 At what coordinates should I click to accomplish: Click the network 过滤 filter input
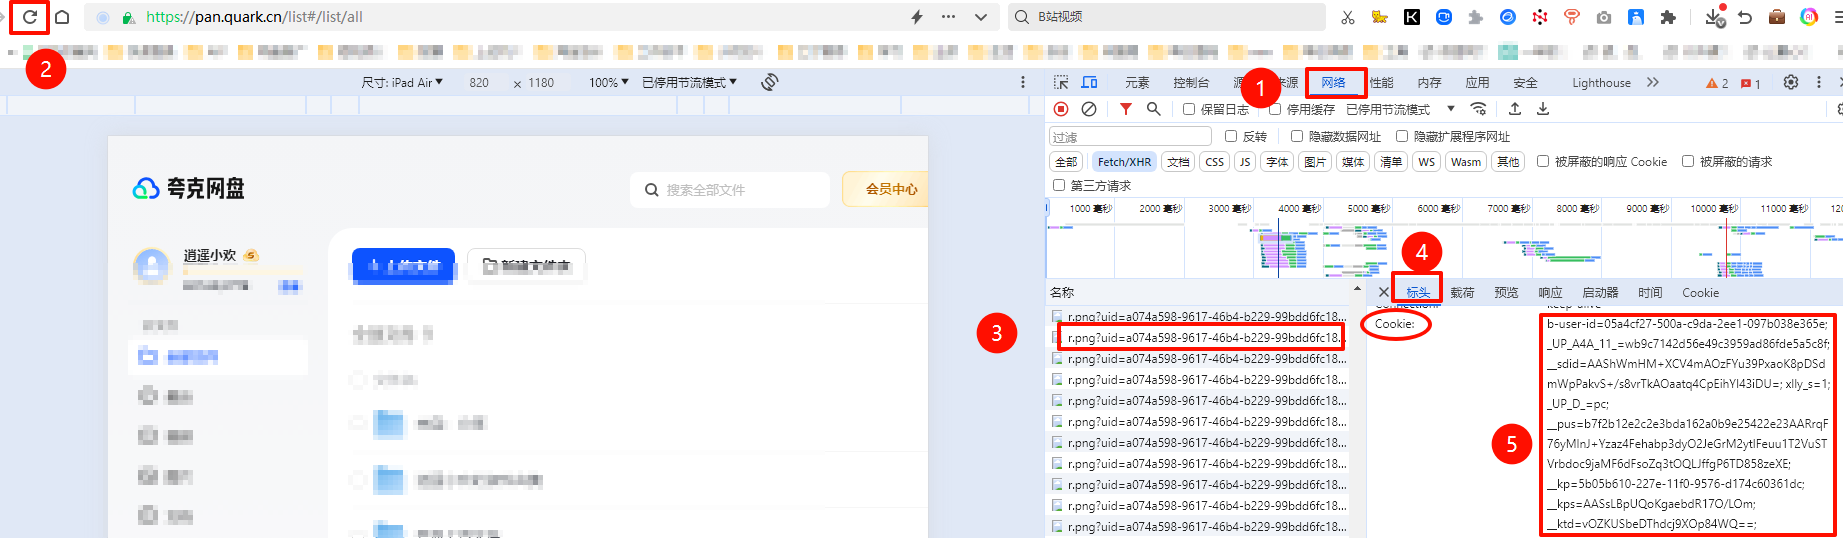1130,136
